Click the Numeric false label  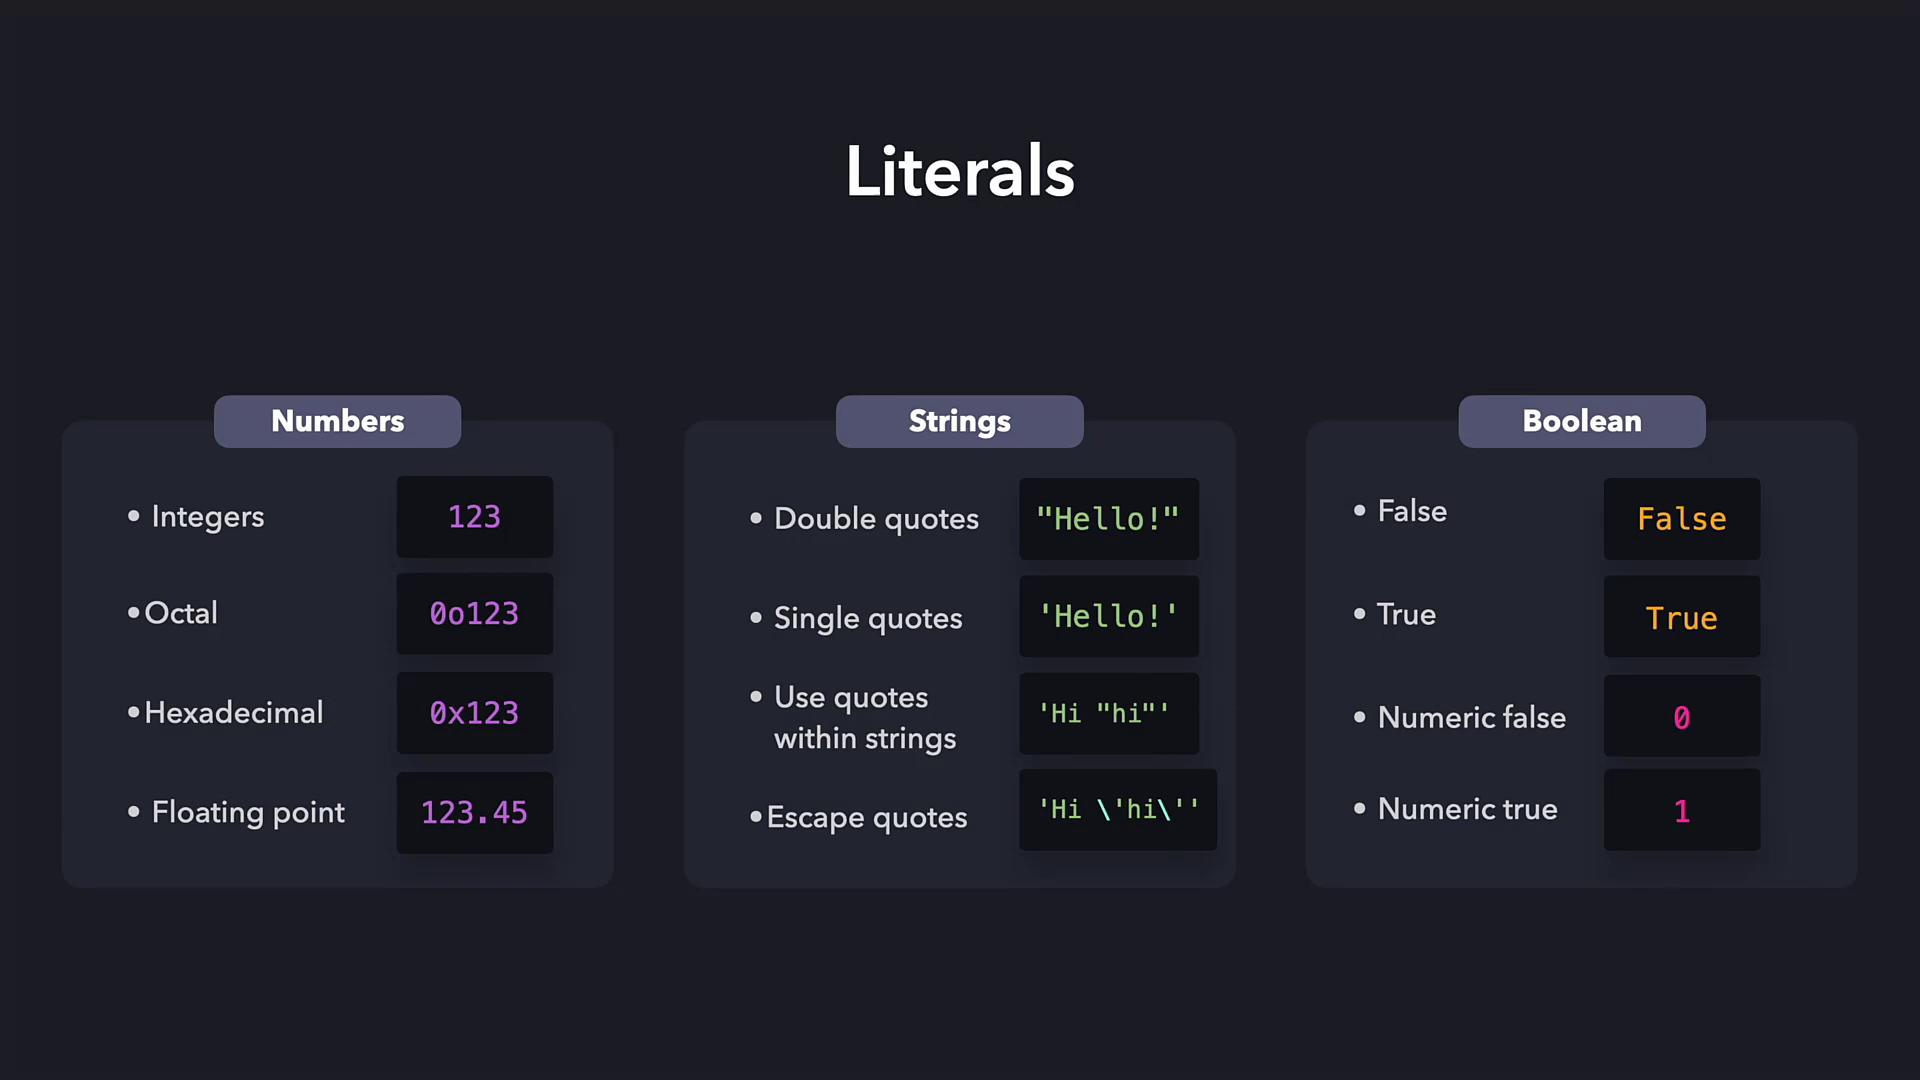tap(1471, 717)
